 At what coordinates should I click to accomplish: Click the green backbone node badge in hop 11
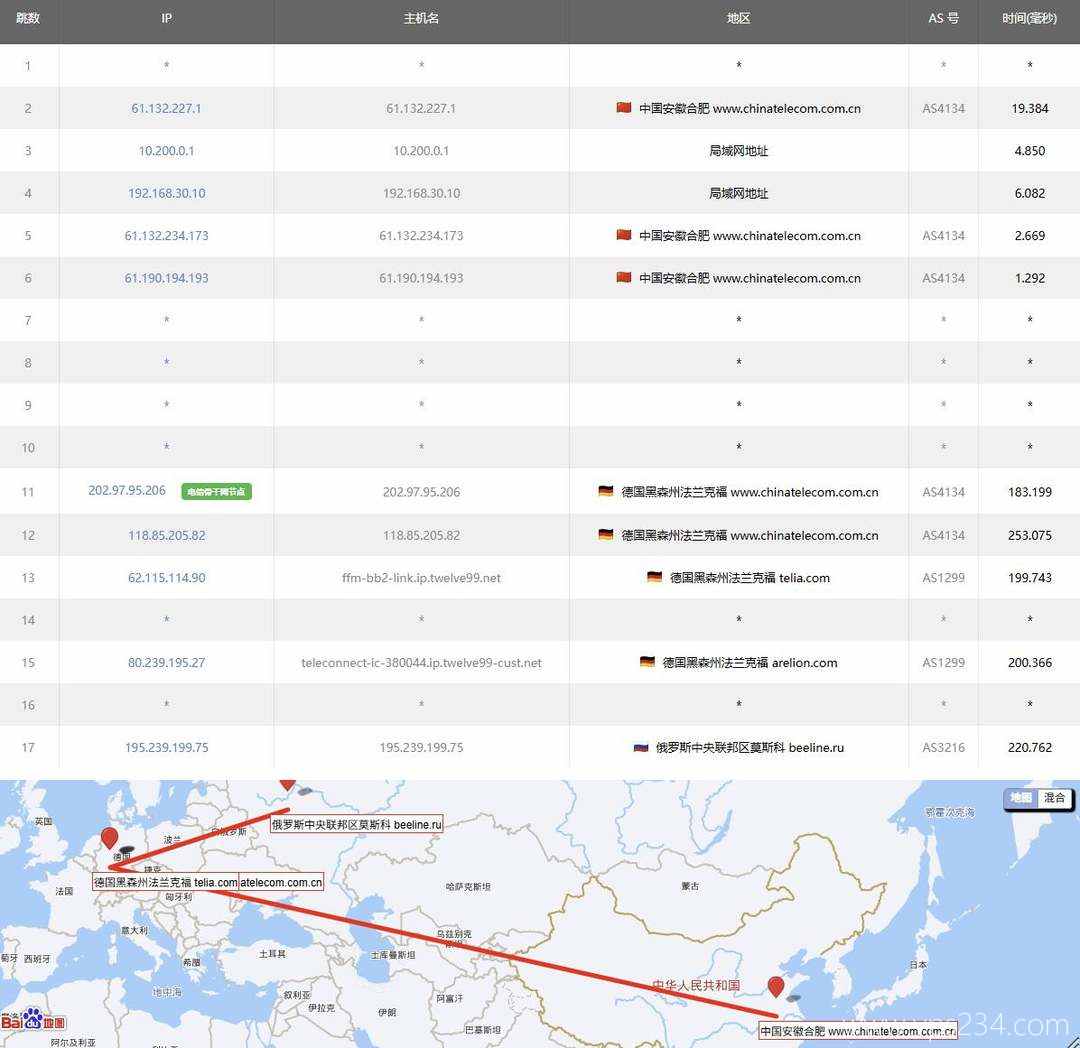pos(216,492)
